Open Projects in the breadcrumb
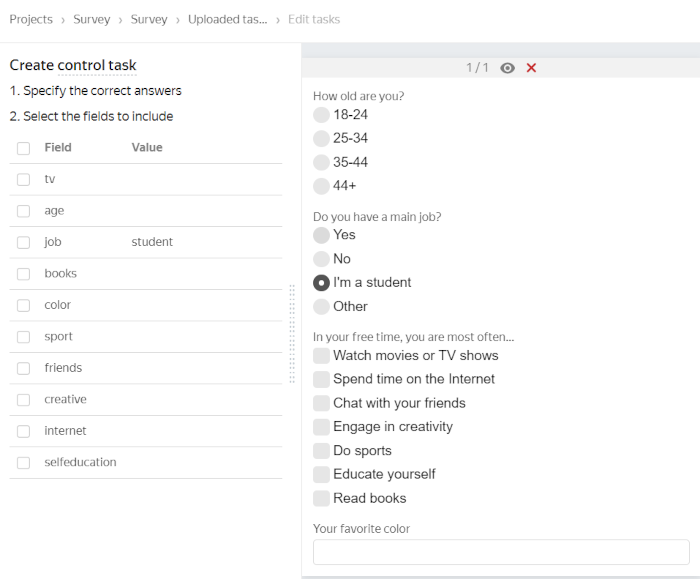This screenshot has height=579, width=700. [31, 19]
